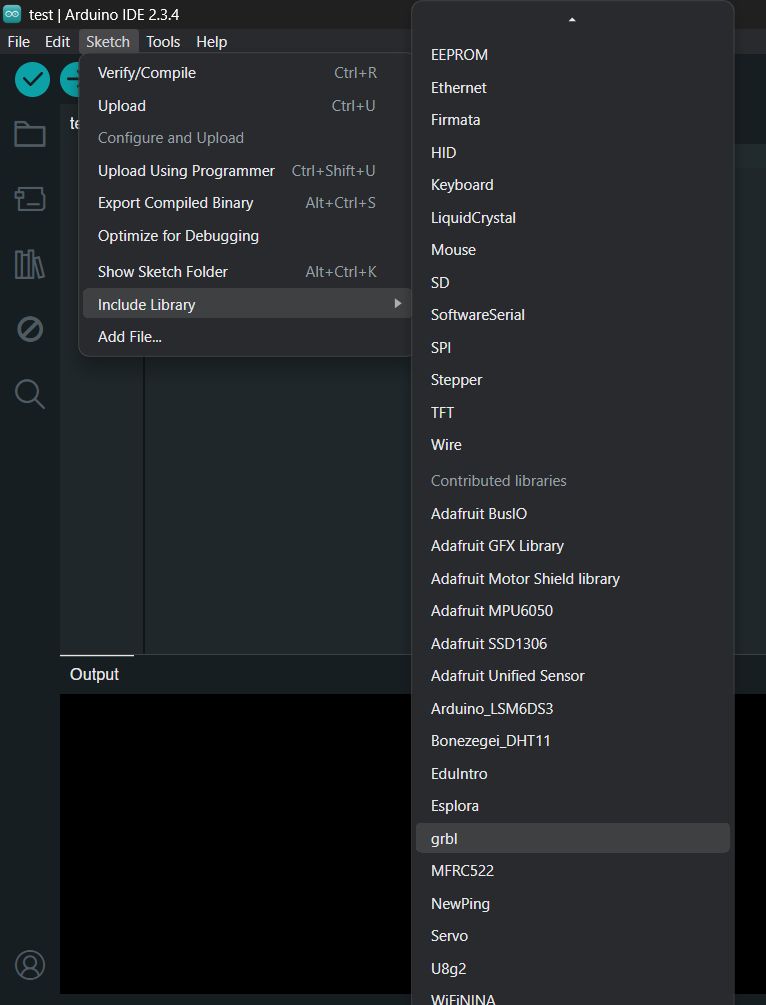The height and width of the screenshot is (1005, 766).
Task: Open the Boards Manager sidebar icon
Action: coord(29,199)
